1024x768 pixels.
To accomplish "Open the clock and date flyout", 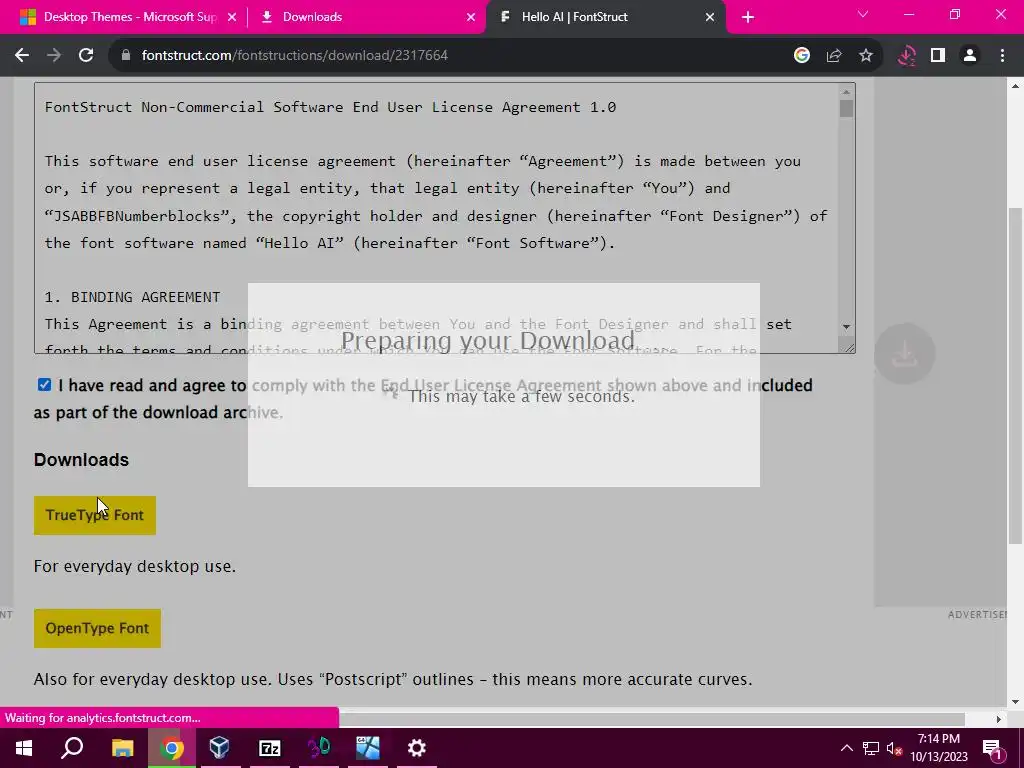I will [x=938, y=748].
